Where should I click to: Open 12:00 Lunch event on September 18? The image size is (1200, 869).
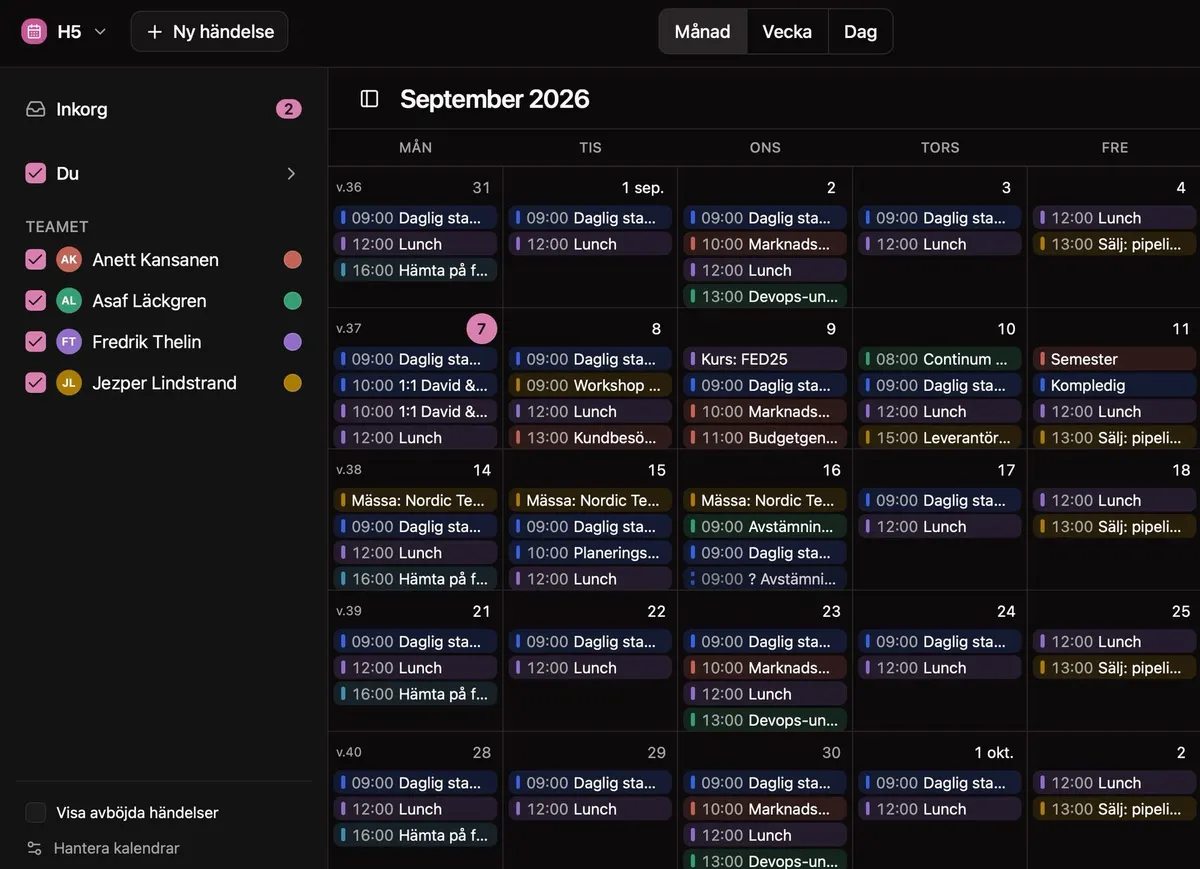point(1114,500)
